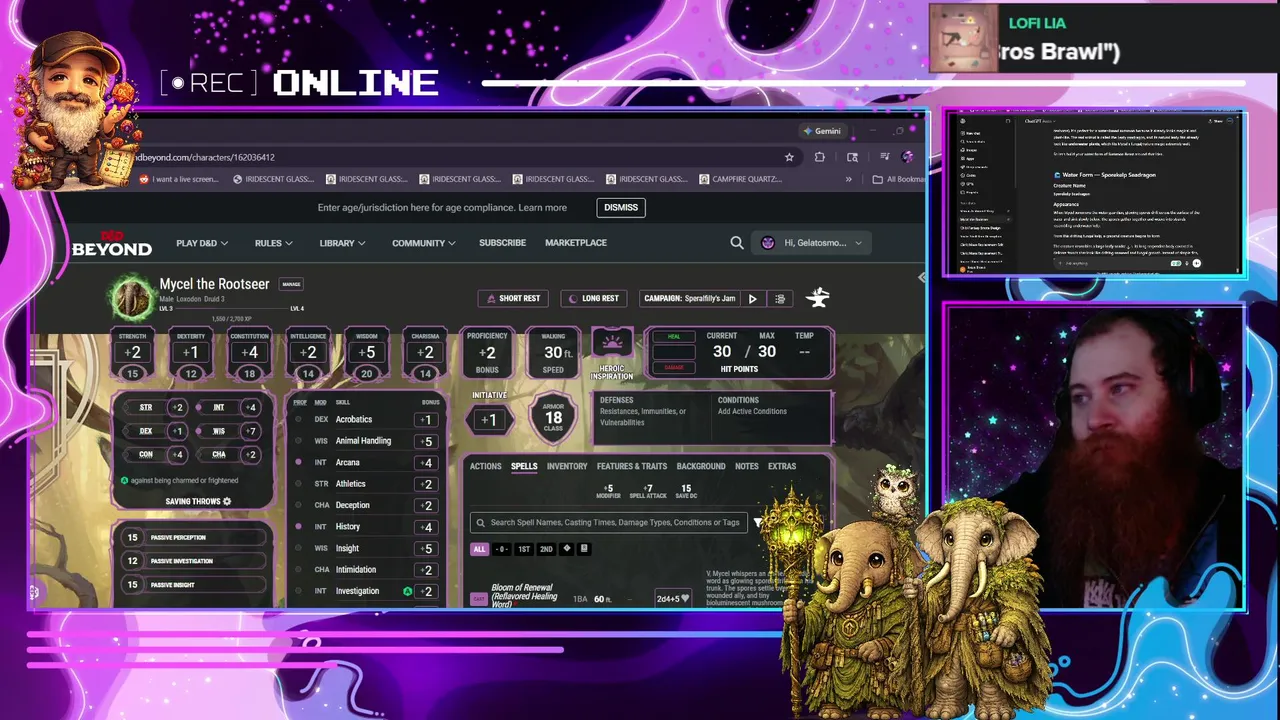The width and height of the screenshot is (1280, 720).
Task: Open the campaign game log list icon
Action: (x=780, y=298)
